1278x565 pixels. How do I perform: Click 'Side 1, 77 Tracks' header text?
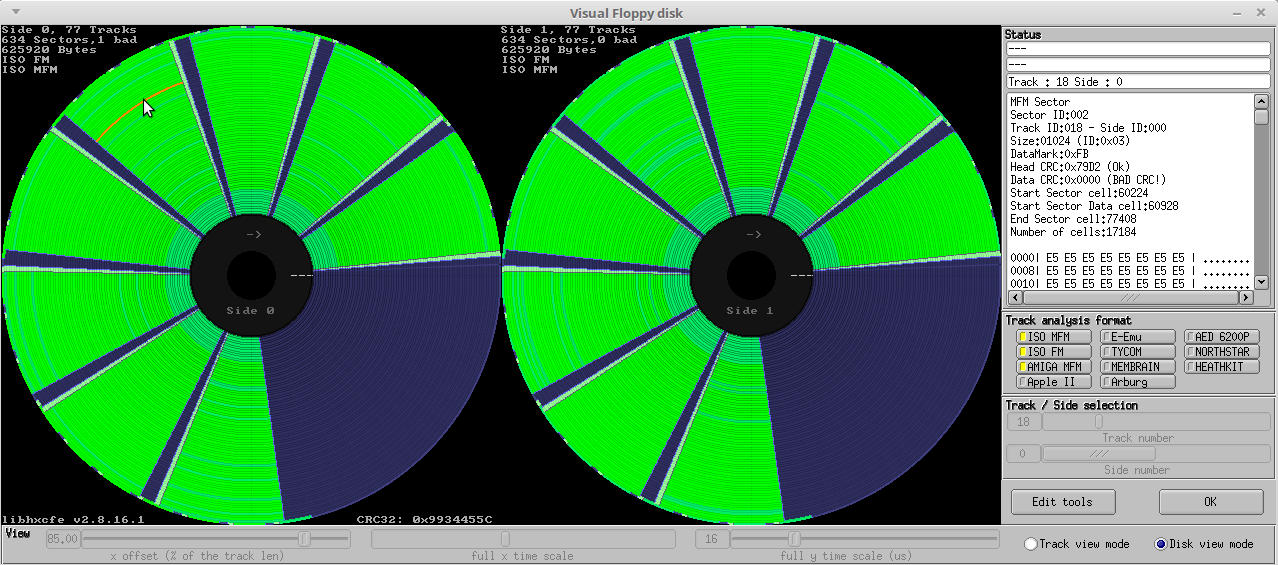(568, 30)
